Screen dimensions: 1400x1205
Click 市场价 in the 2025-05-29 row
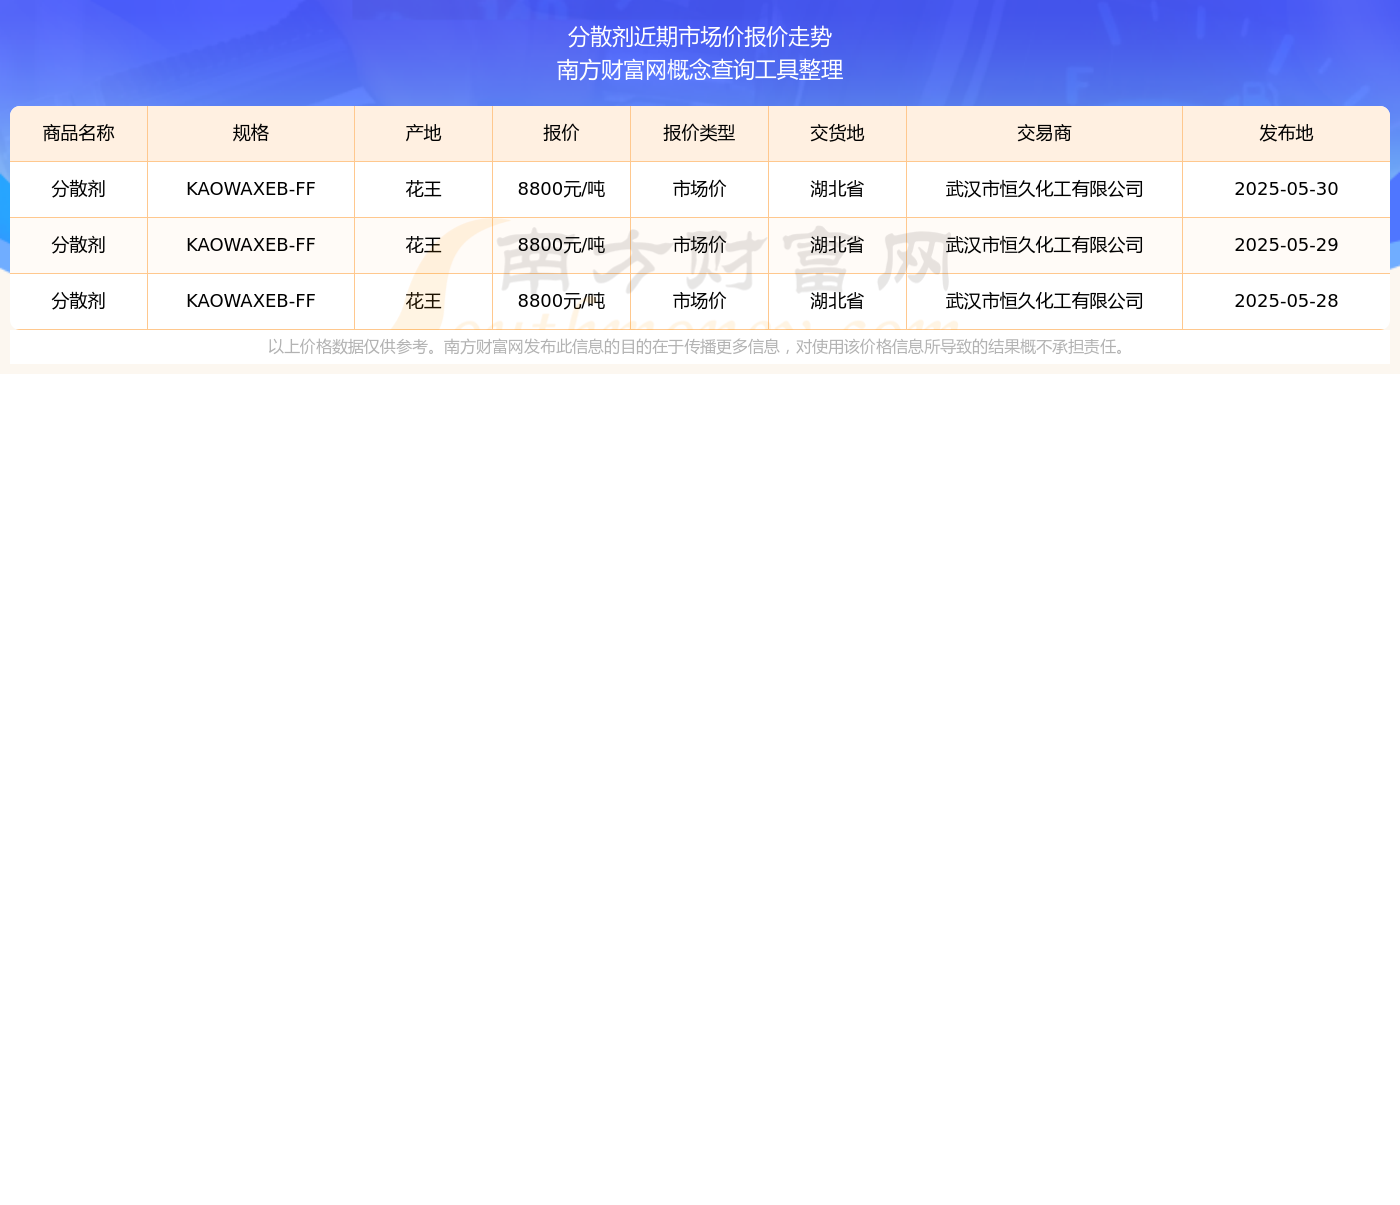pyautogui.click(x=700, y=245)
